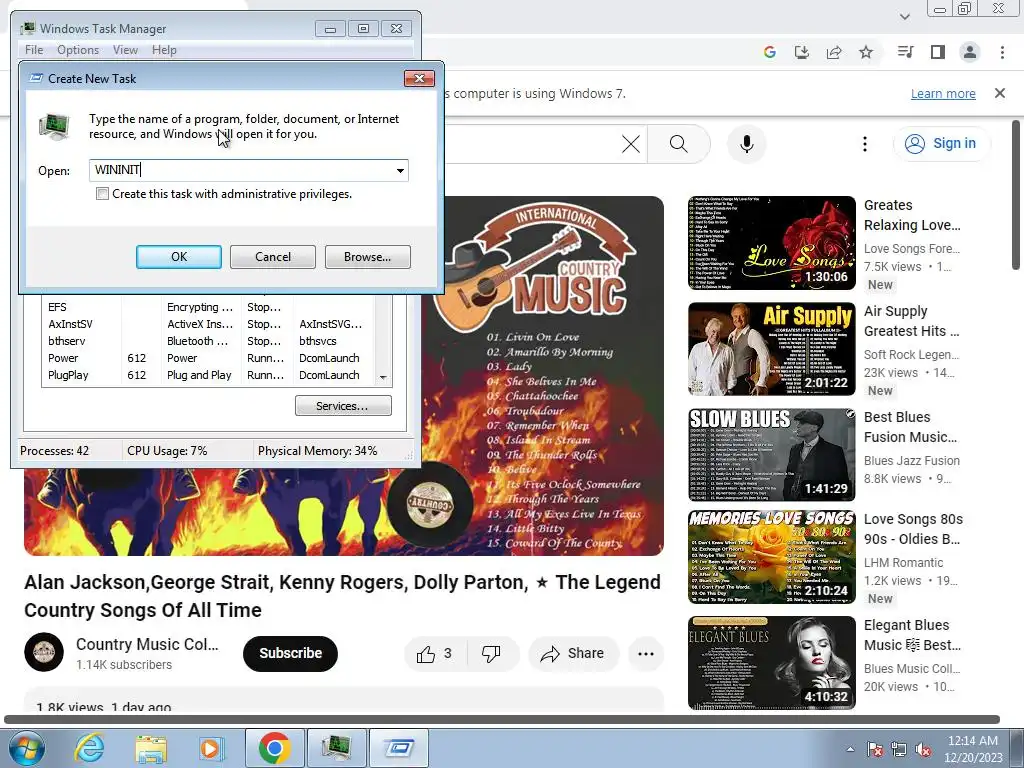
Task: Select the bthserv service row
Action: [x=208, y=341]
